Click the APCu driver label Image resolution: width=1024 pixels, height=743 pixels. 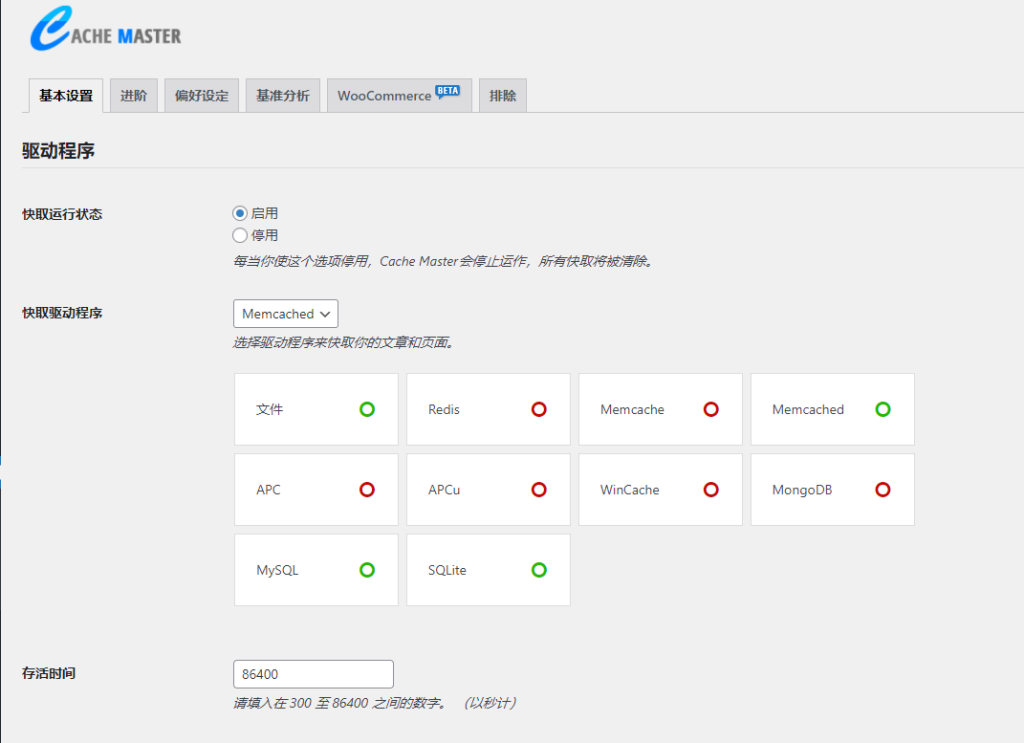pyautogui.click(x=444, y=490)
